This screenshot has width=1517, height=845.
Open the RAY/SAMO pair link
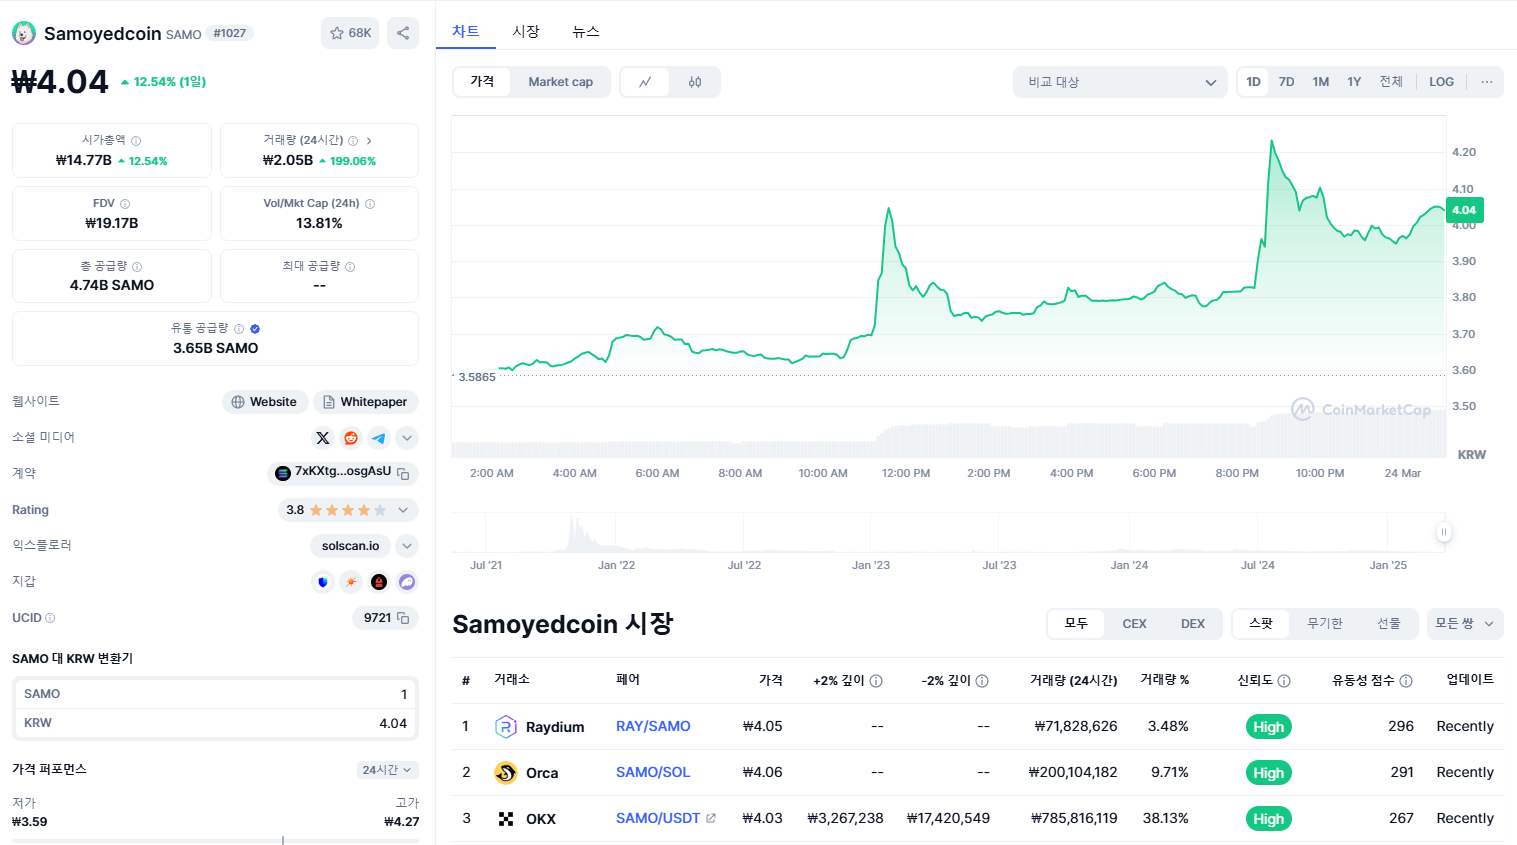pyautogui.click(x=653, y=726)
